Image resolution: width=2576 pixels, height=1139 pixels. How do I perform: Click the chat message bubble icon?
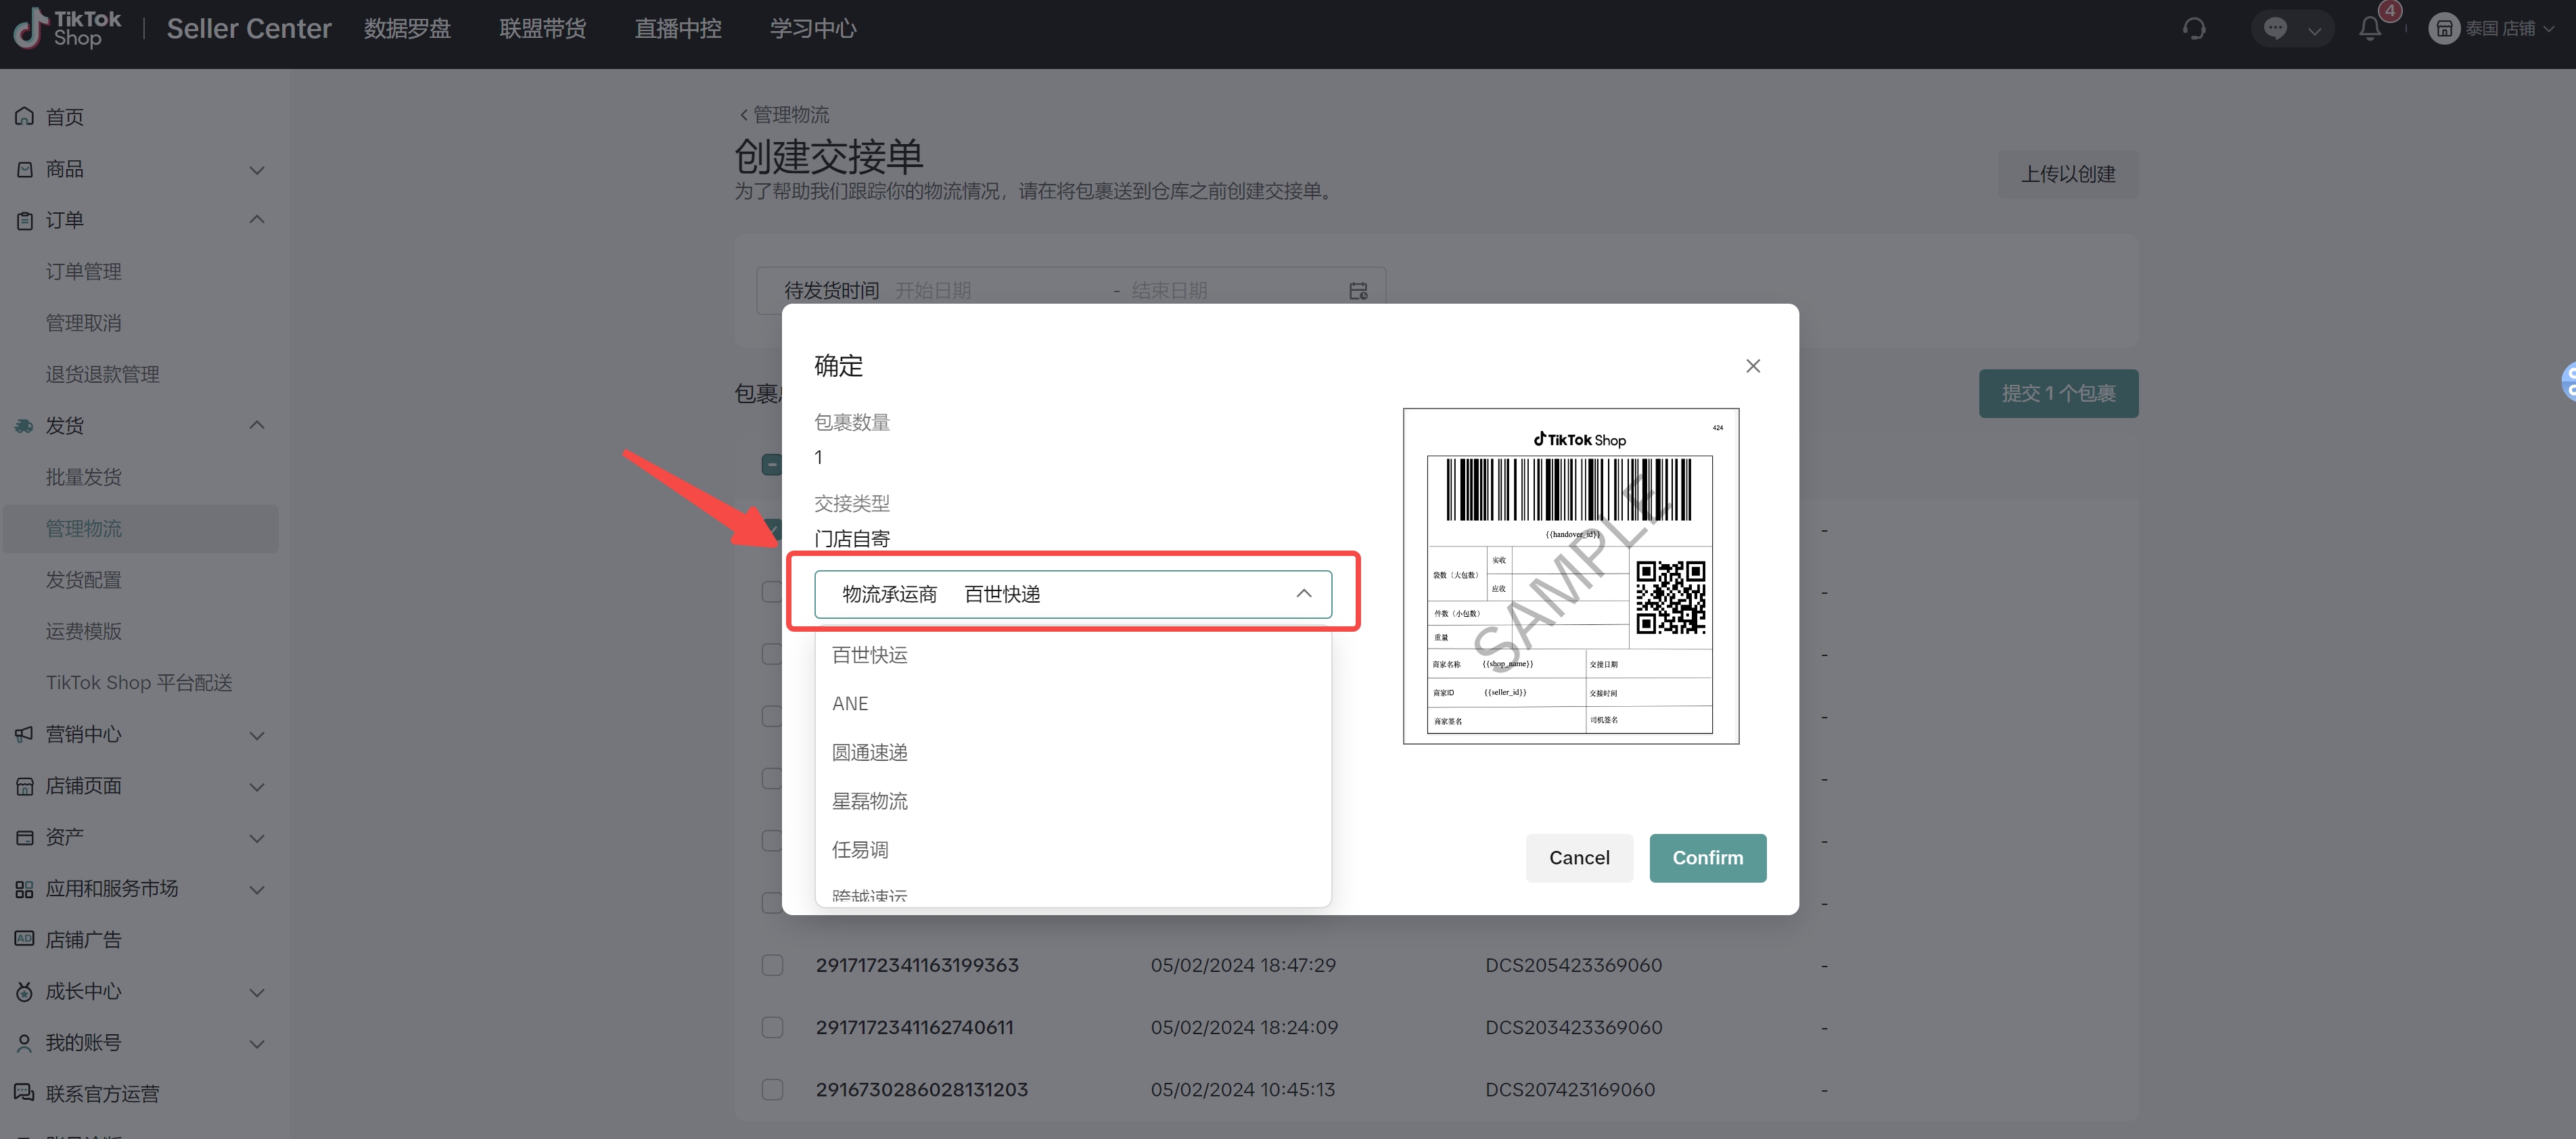(2276, 29)
